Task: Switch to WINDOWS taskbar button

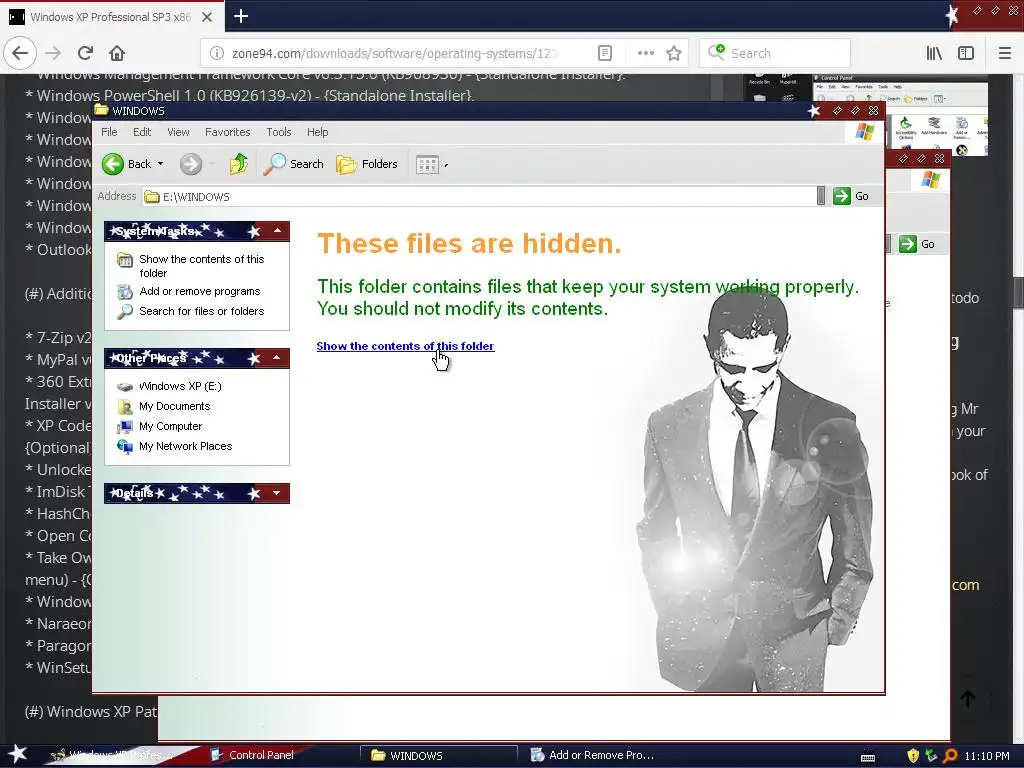Action: point(438,756)
